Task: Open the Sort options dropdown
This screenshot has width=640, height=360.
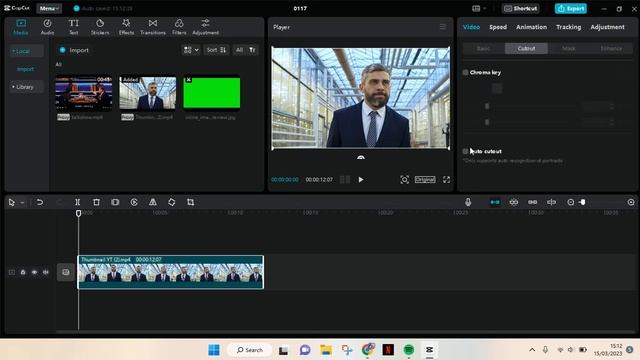Action: (x=216, y=50)
